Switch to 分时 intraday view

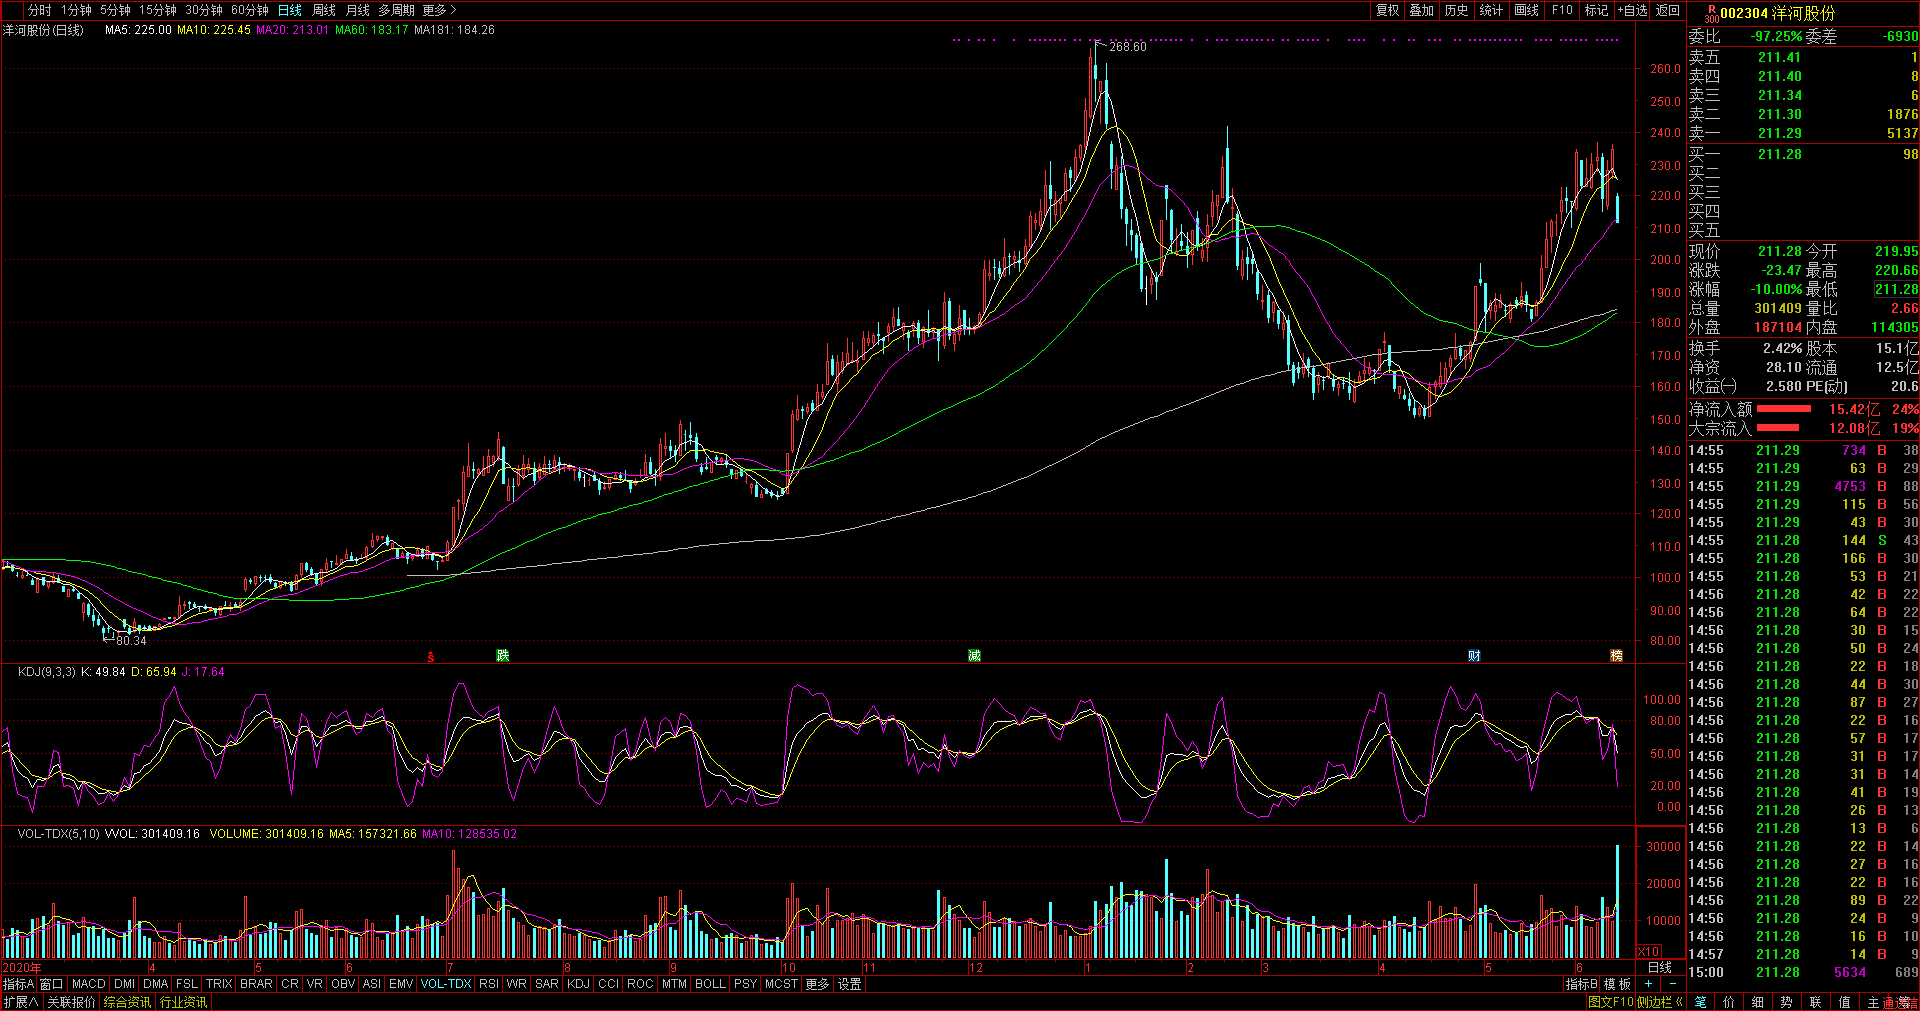point(39,10)
